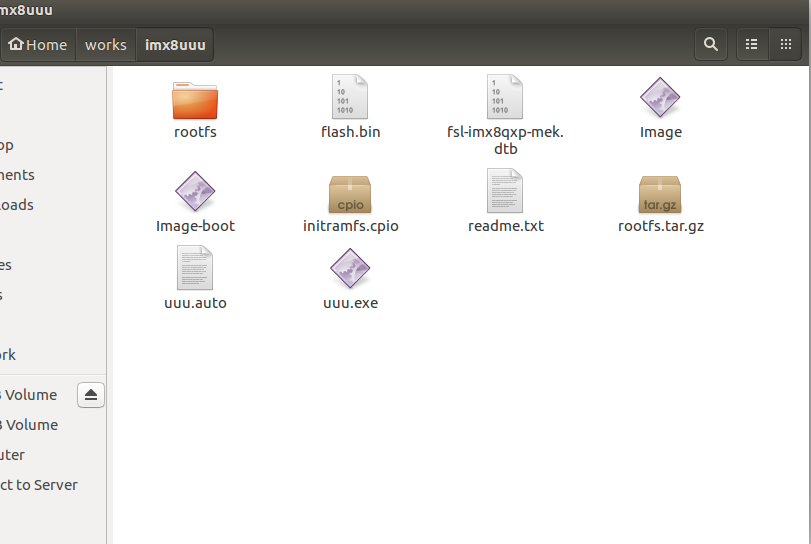811x544 pixels.
Task: Click the flash.bin file name label
Action: point(350,132)
